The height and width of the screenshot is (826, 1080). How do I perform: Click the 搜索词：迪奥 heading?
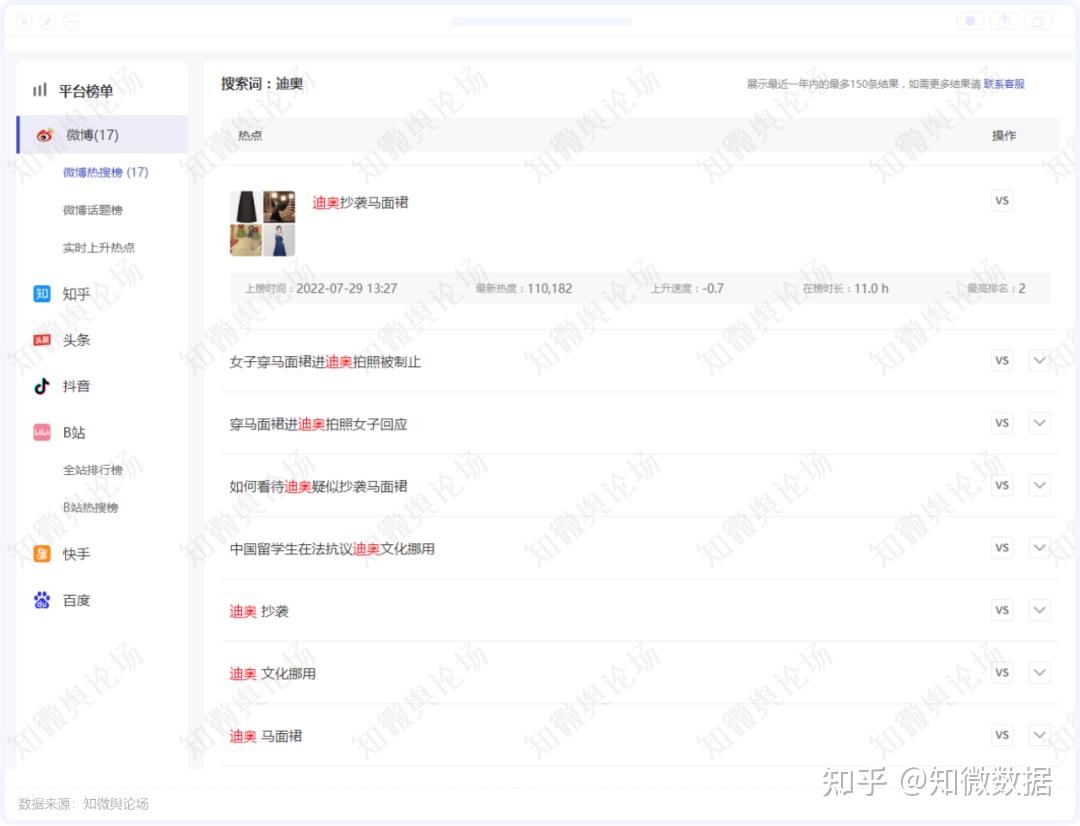point(262,84)
